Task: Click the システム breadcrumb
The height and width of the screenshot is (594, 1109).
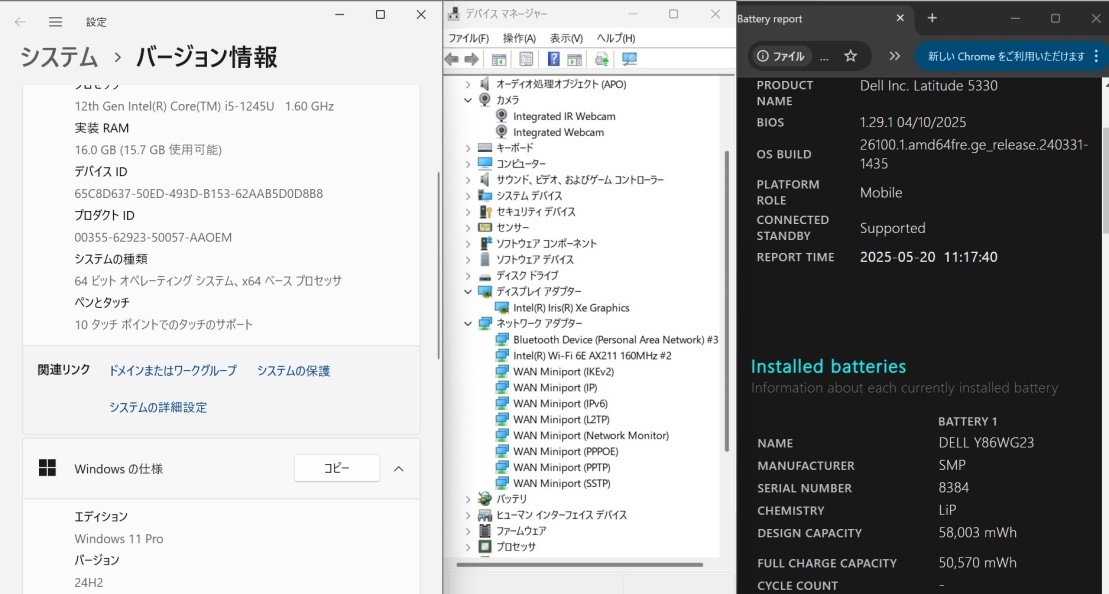Action: pyautogui.click(x=59, y=57)
